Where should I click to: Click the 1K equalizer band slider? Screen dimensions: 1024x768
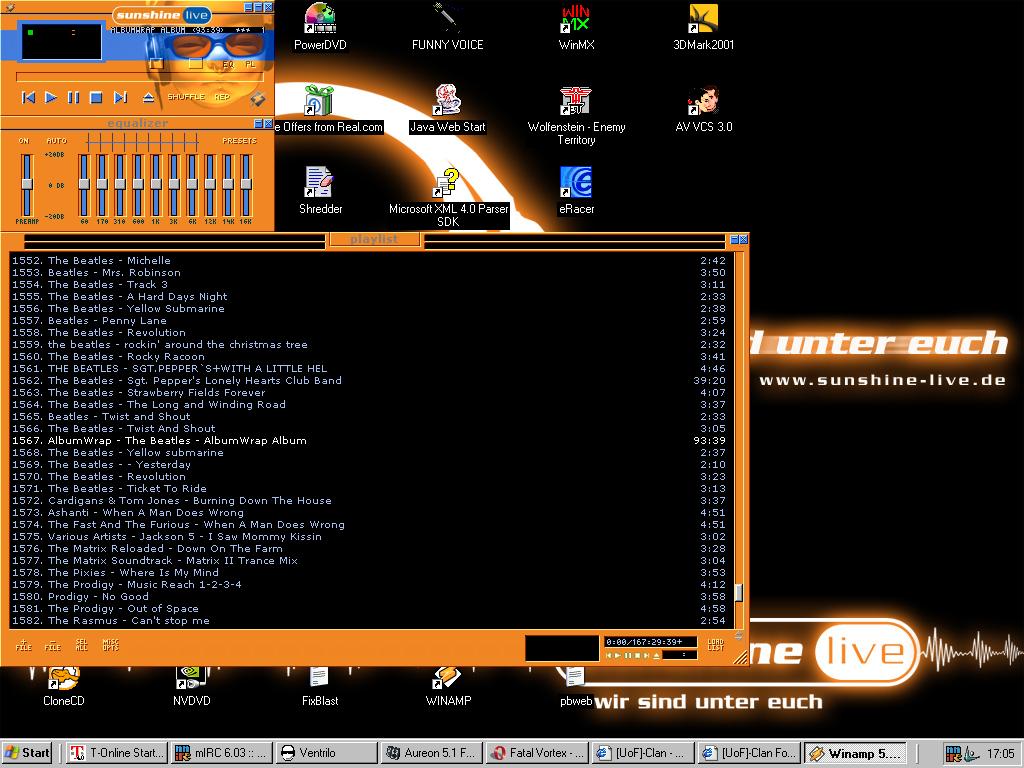[156, 185]
